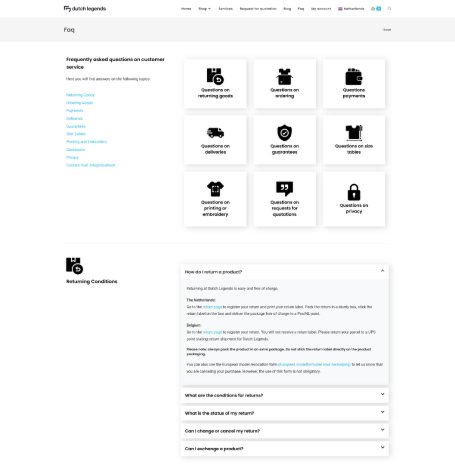Click the Deliveries sidebar link

[74, 118]
